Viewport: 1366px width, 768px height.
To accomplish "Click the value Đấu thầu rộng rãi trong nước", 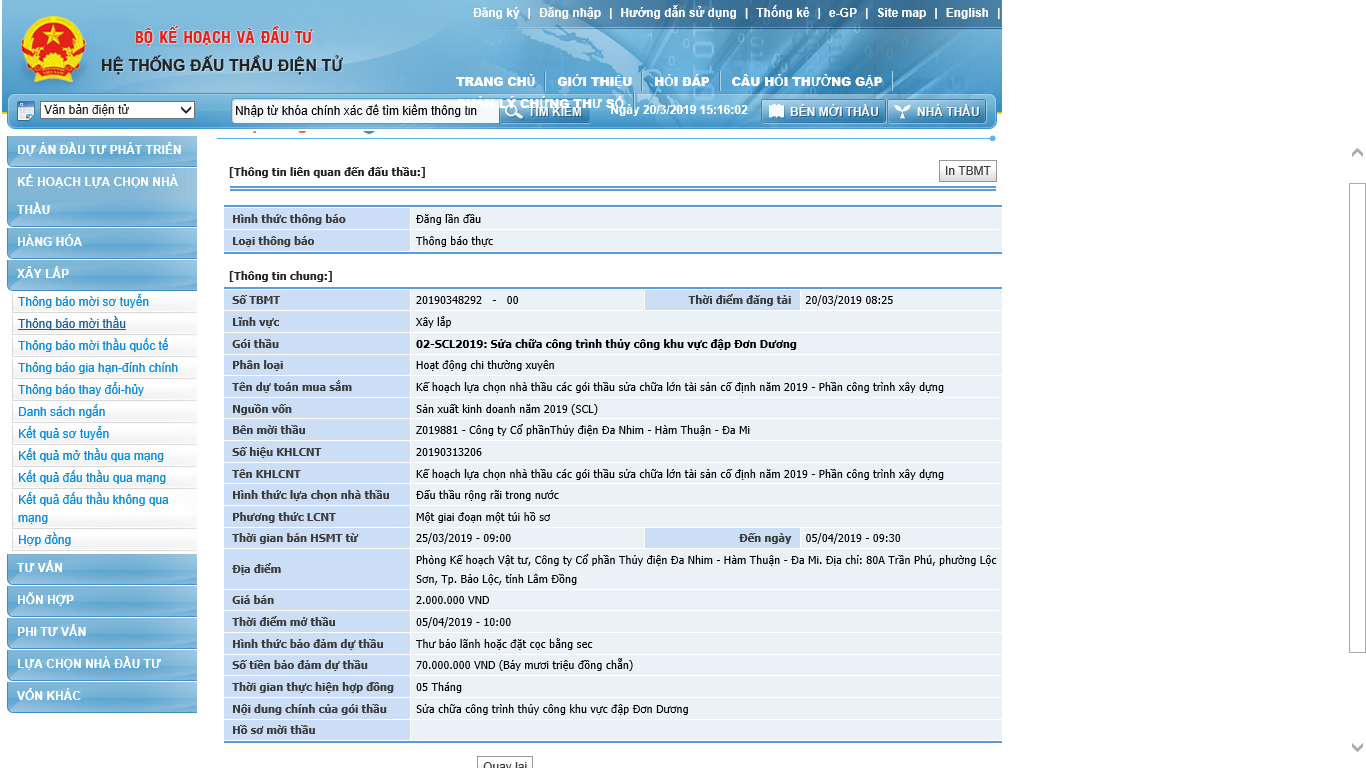I will coord(487,495).
